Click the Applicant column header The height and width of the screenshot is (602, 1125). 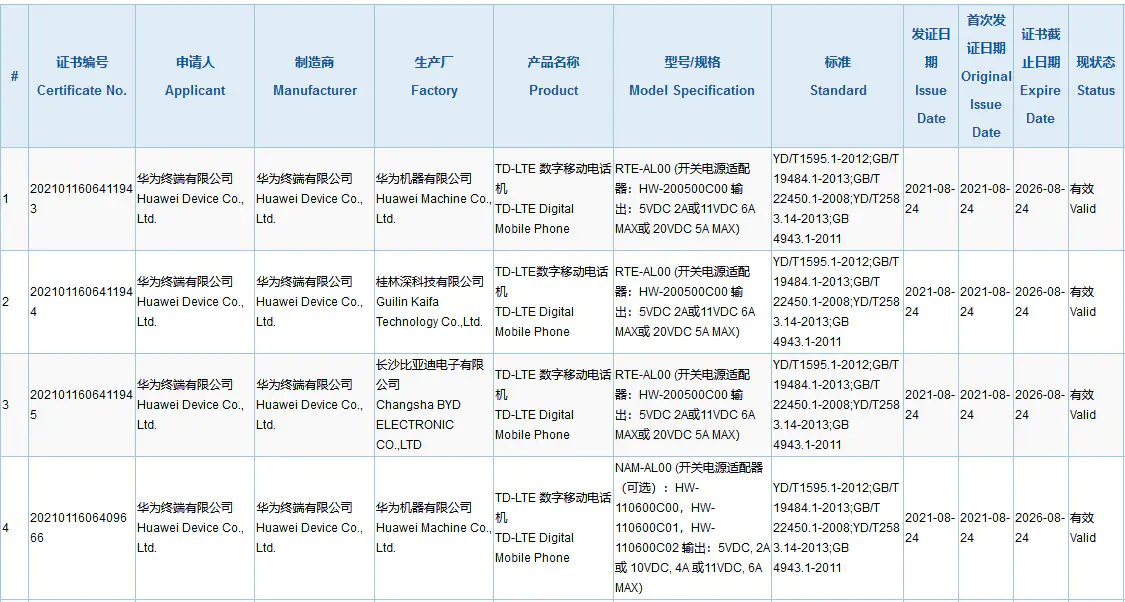click(x=194, y=76)
